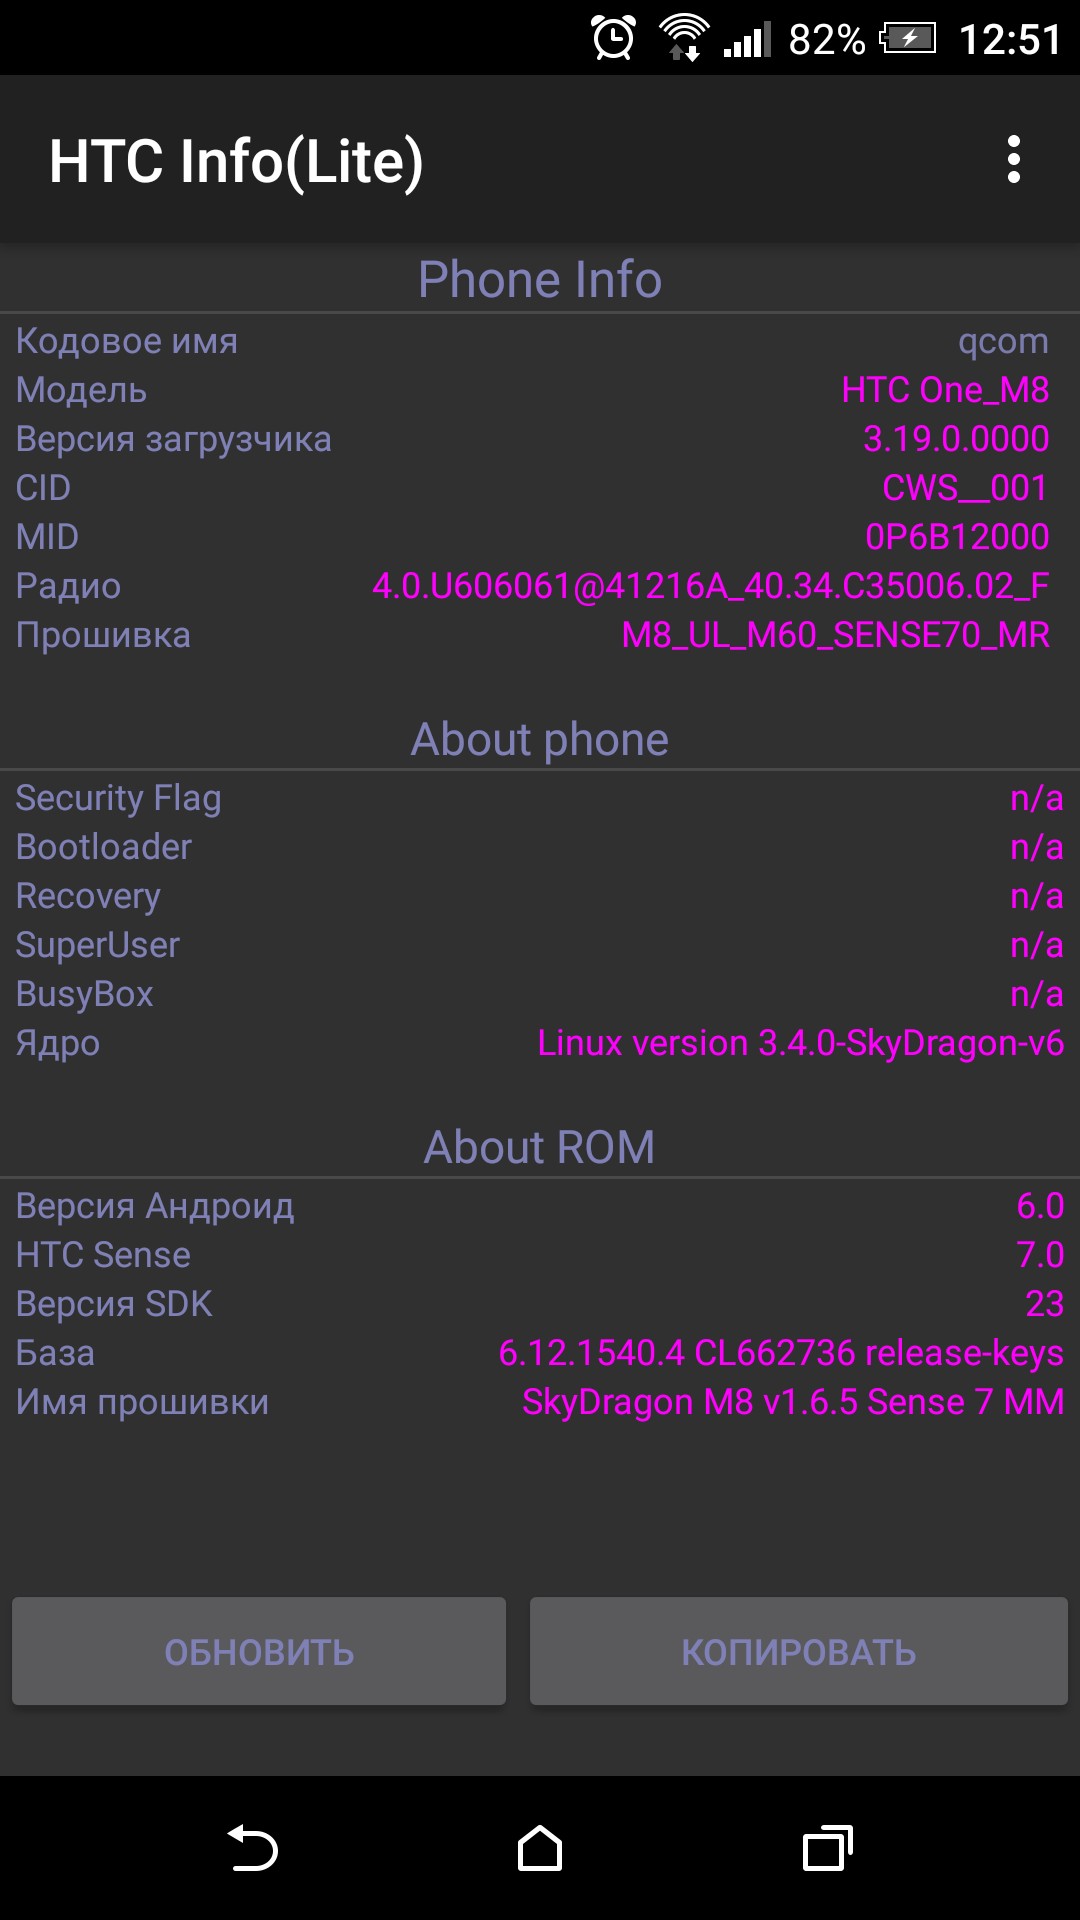Tap the Wi-Fi status icon

pos(684,39)
